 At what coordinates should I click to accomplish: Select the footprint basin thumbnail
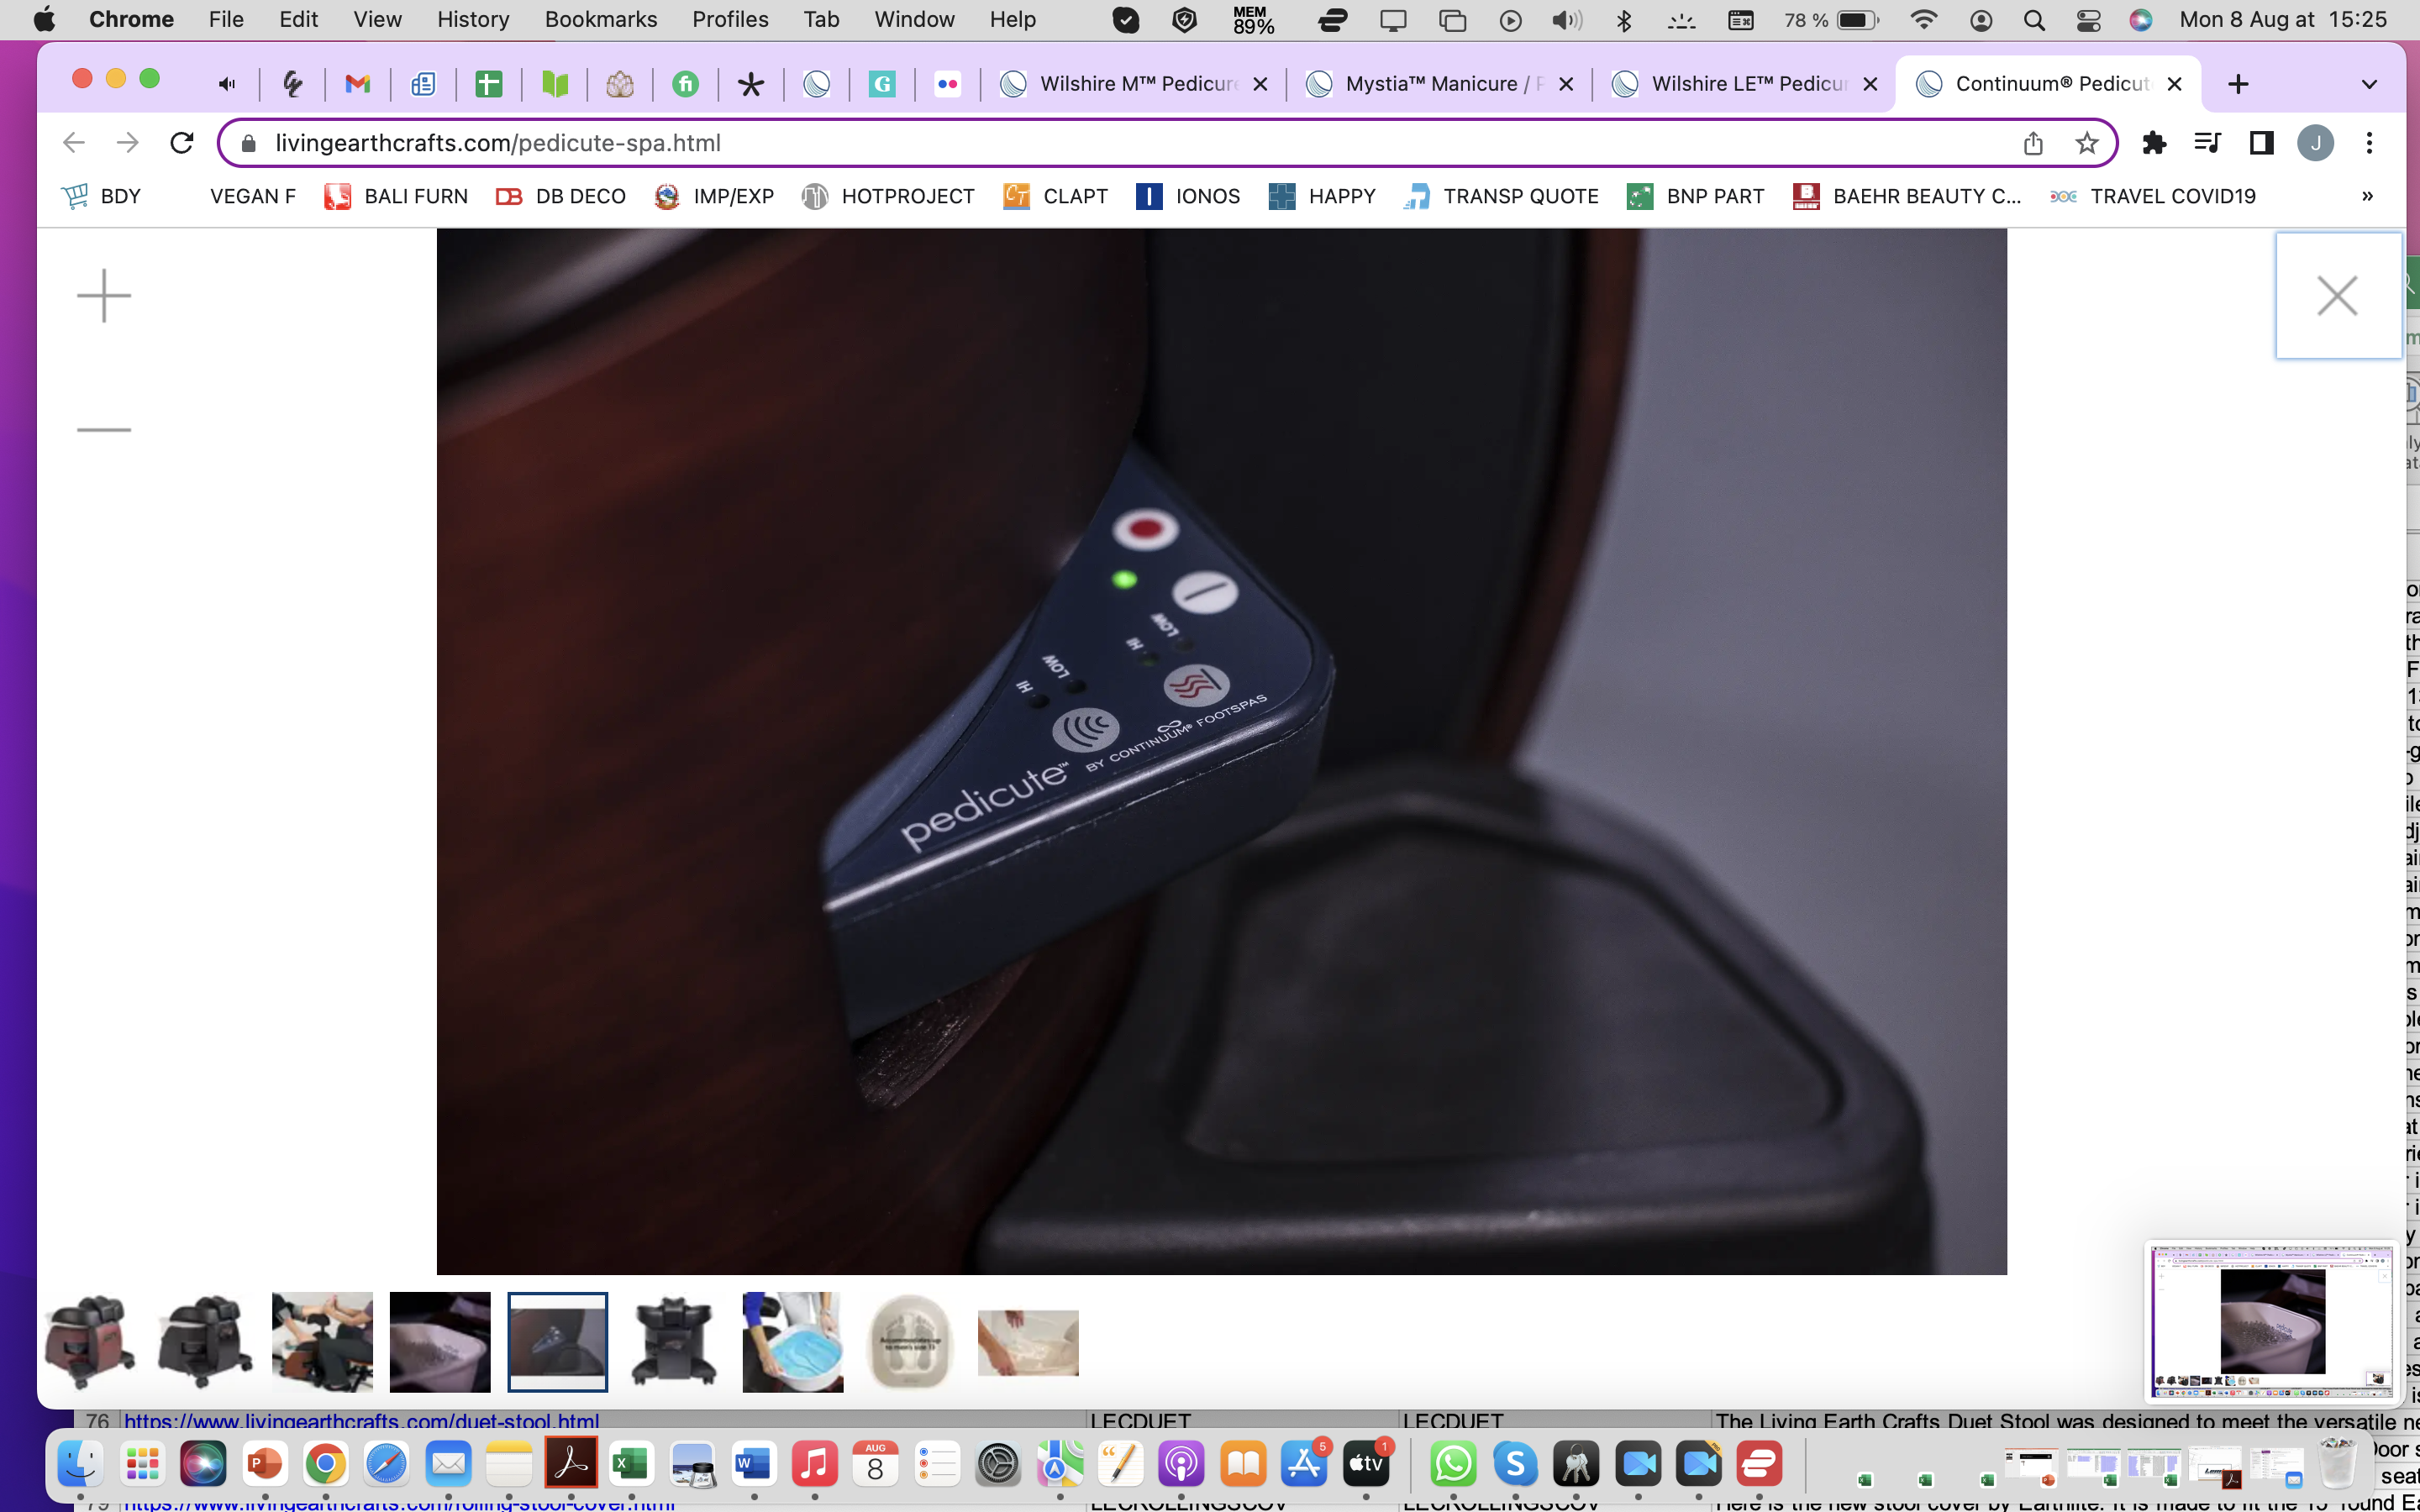910,1342
